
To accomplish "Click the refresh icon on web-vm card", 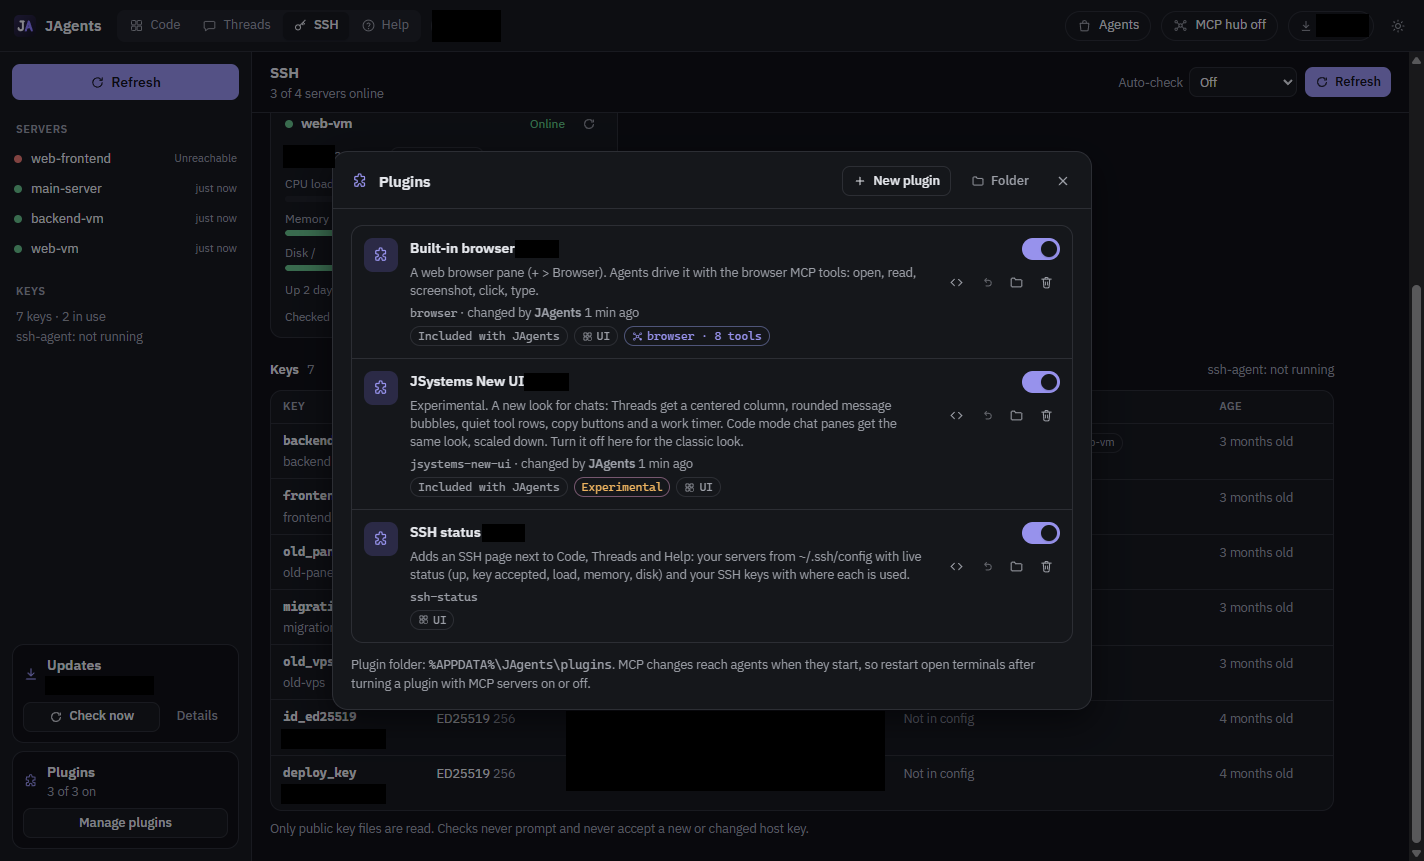I will 589,124.
